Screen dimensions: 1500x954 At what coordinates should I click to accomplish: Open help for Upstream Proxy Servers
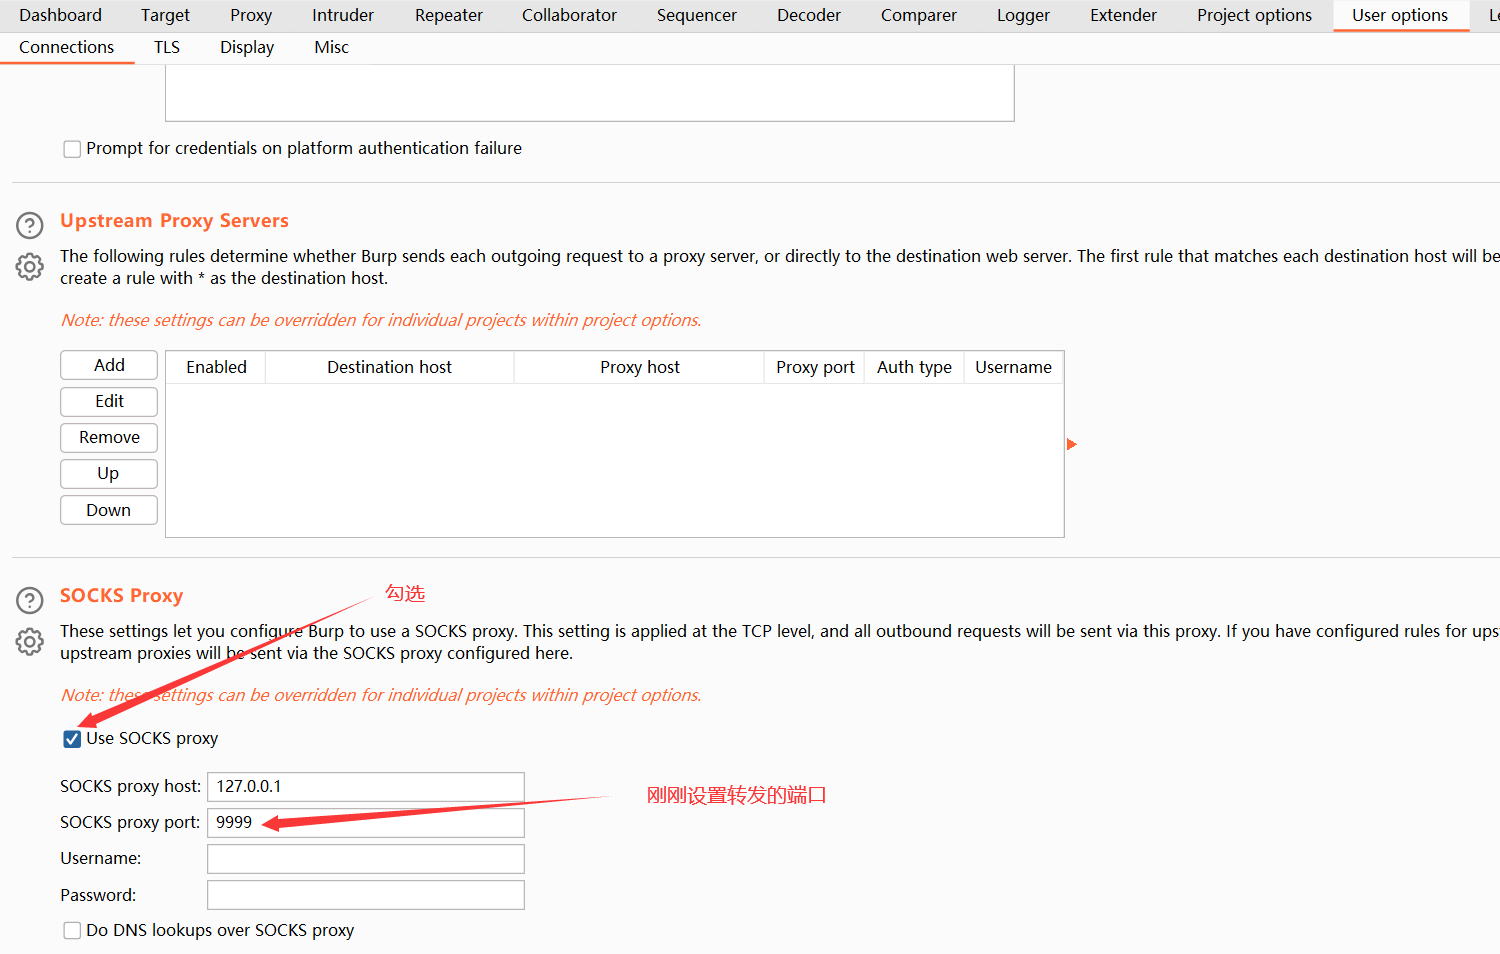(30, 225)
